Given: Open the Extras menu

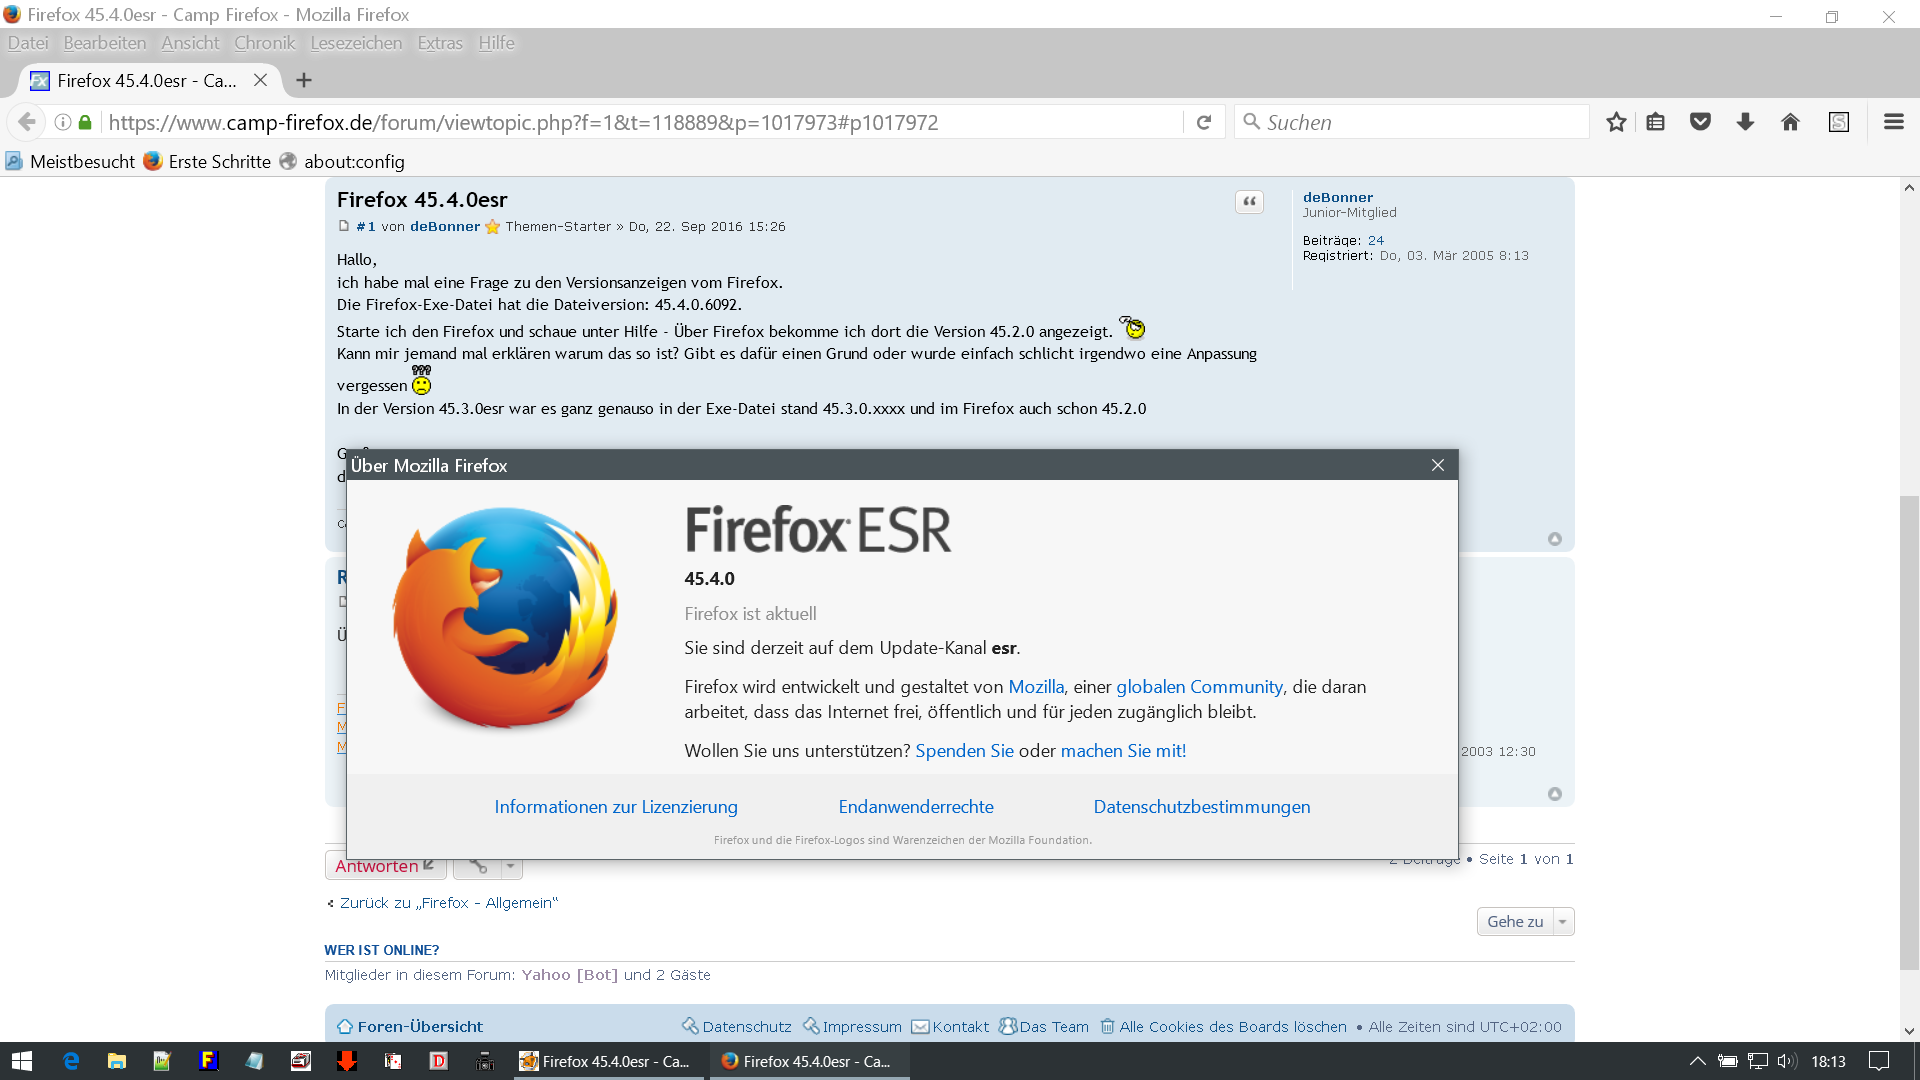Looking at the screenshot, I should (x=439, y=43).
